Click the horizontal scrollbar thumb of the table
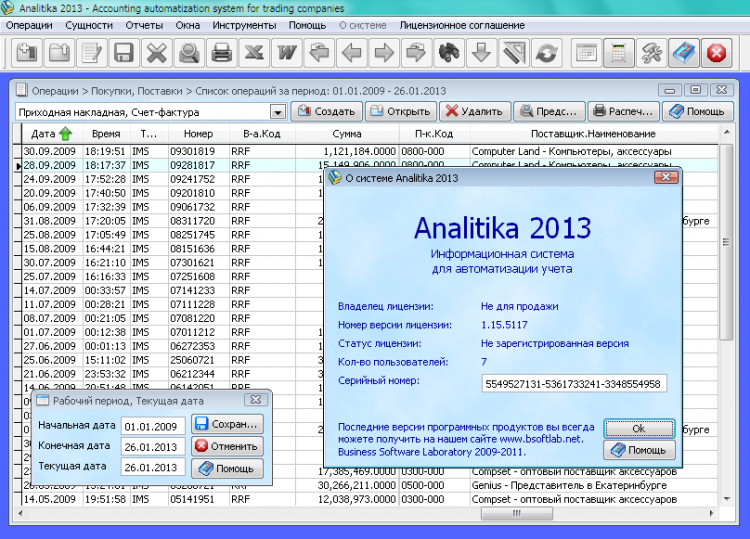 click(517, 513)
